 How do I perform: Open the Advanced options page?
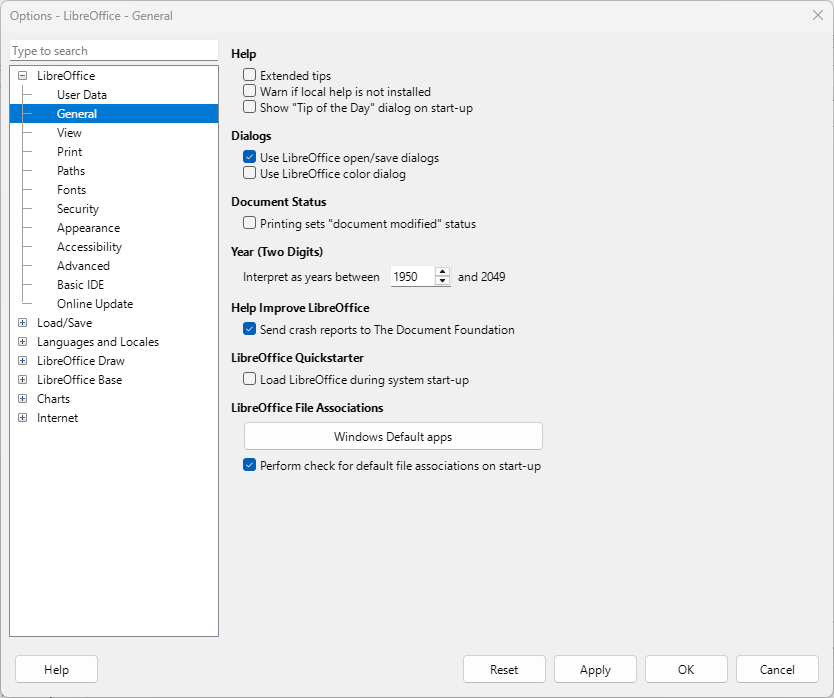[x=84, y=265]
